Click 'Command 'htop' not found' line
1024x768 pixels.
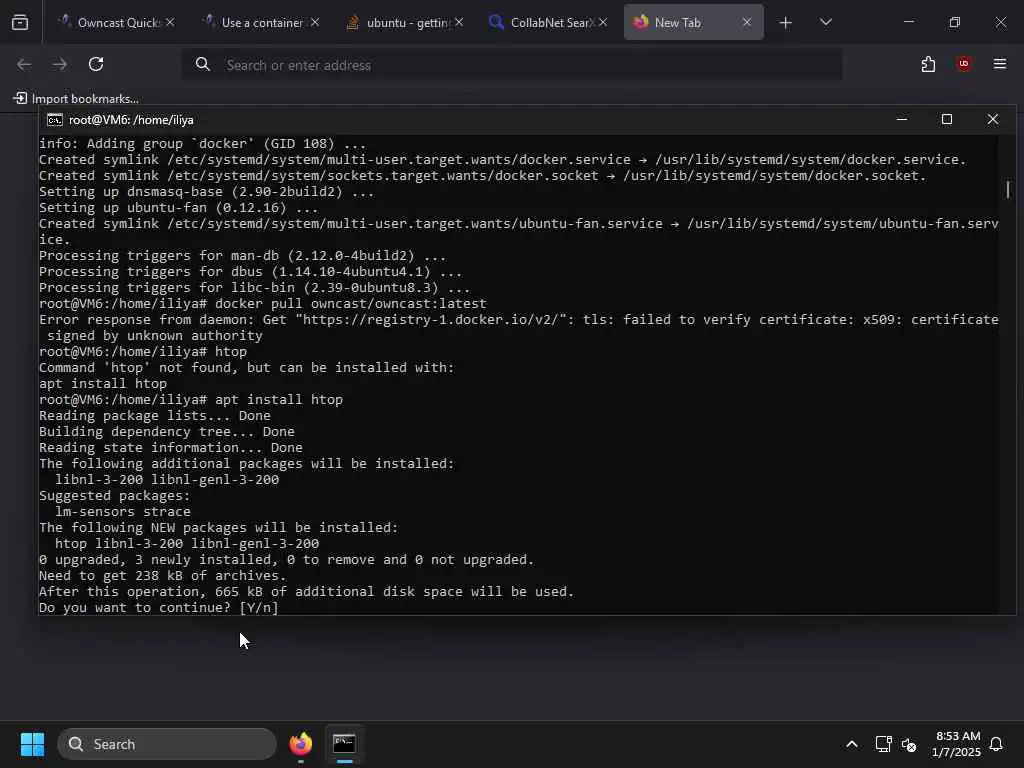[x=246, y=368]
